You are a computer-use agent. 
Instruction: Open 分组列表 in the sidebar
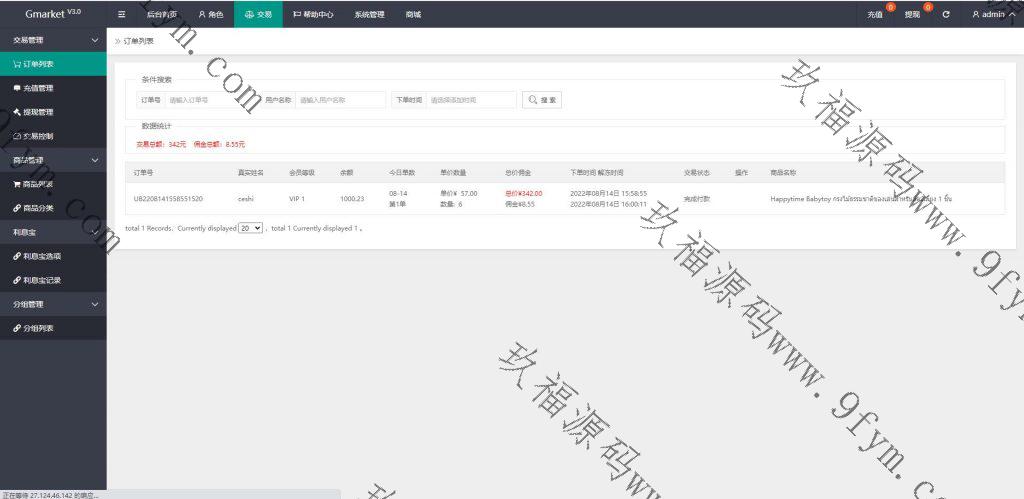tap(40, 328)
